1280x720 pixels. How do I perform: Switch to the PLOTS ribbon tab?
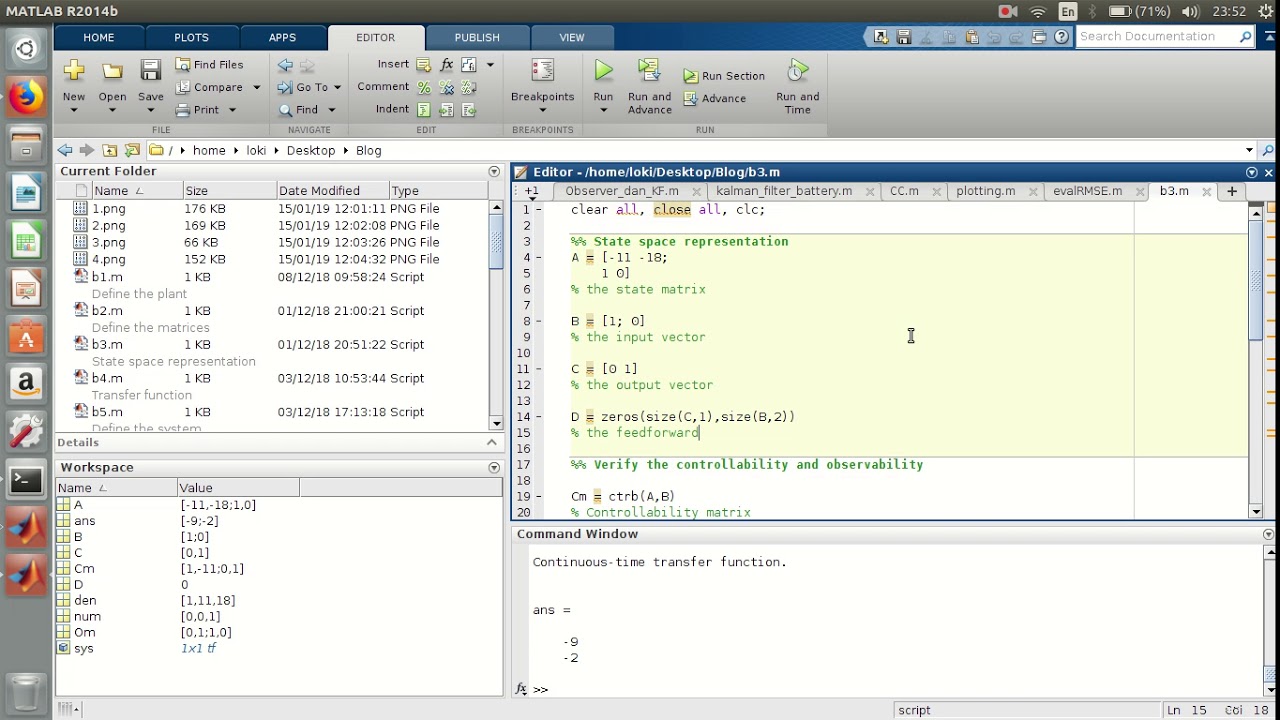191,37
